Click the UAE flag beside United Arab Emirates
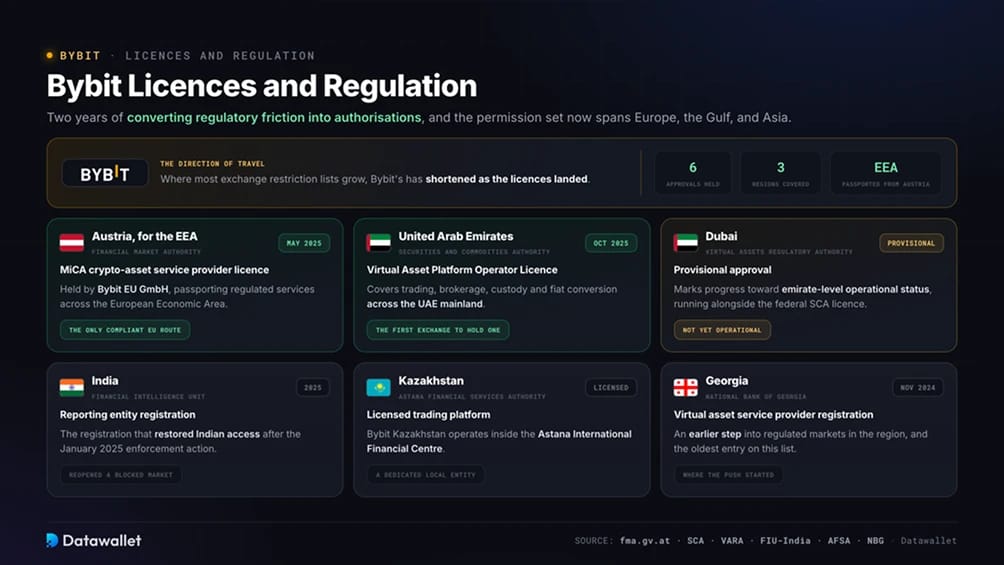 tap(378, 243)
